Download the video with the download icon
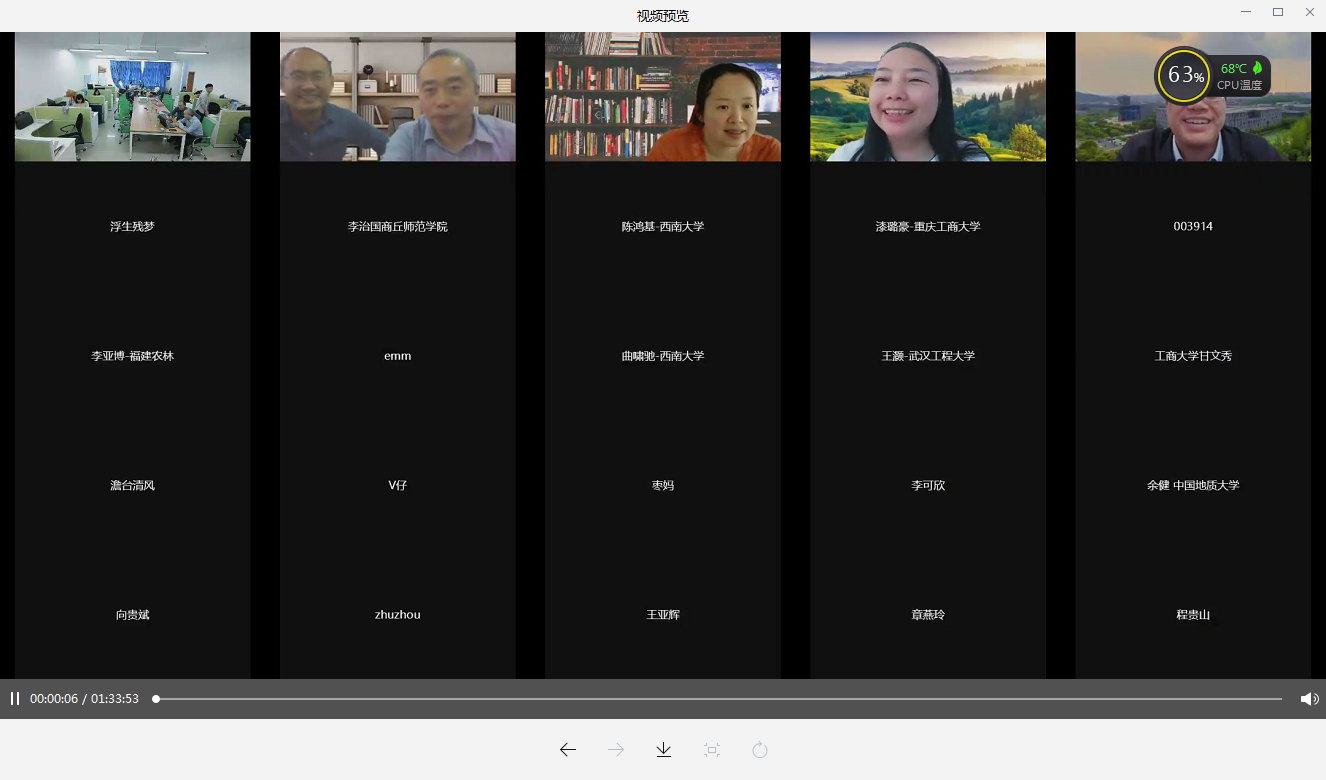The height and width of the screenshot is (780, 1326). coord(664,750)
